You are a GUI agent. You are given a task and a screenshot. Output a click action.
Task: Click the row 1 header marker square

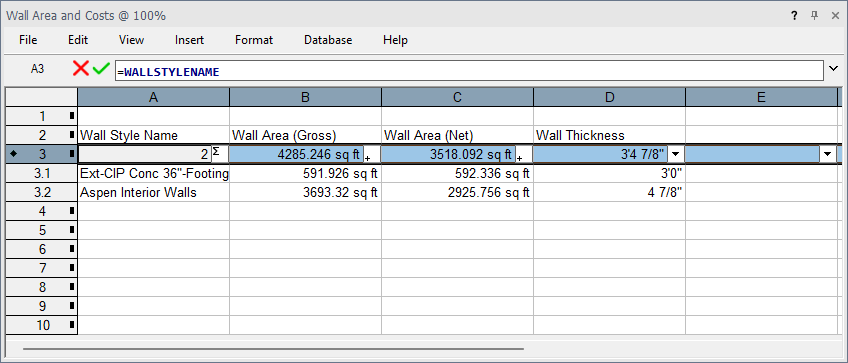pos(72,116)
